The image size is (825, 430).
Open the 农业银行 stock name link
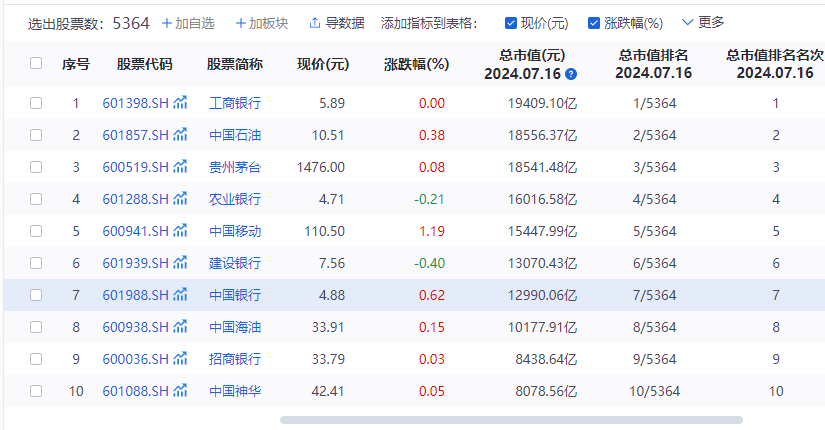coord(235,199)
